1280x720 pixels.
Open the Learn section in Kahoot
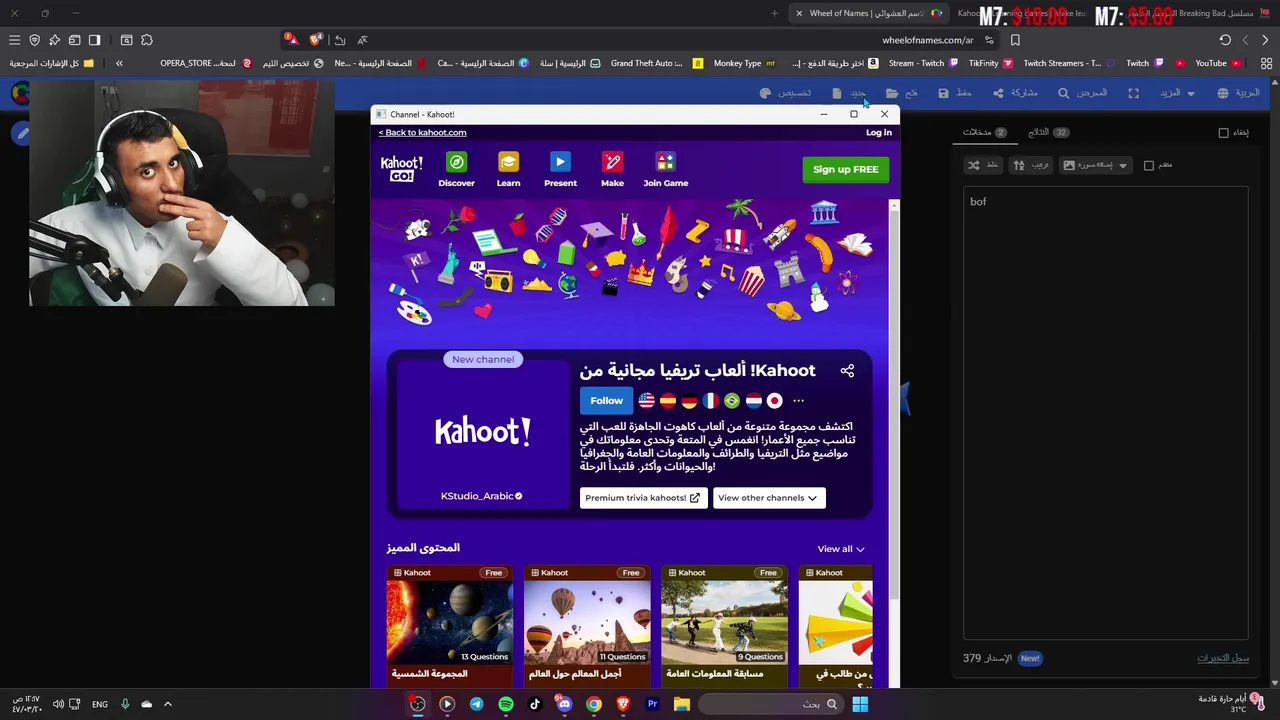(508, 169)
